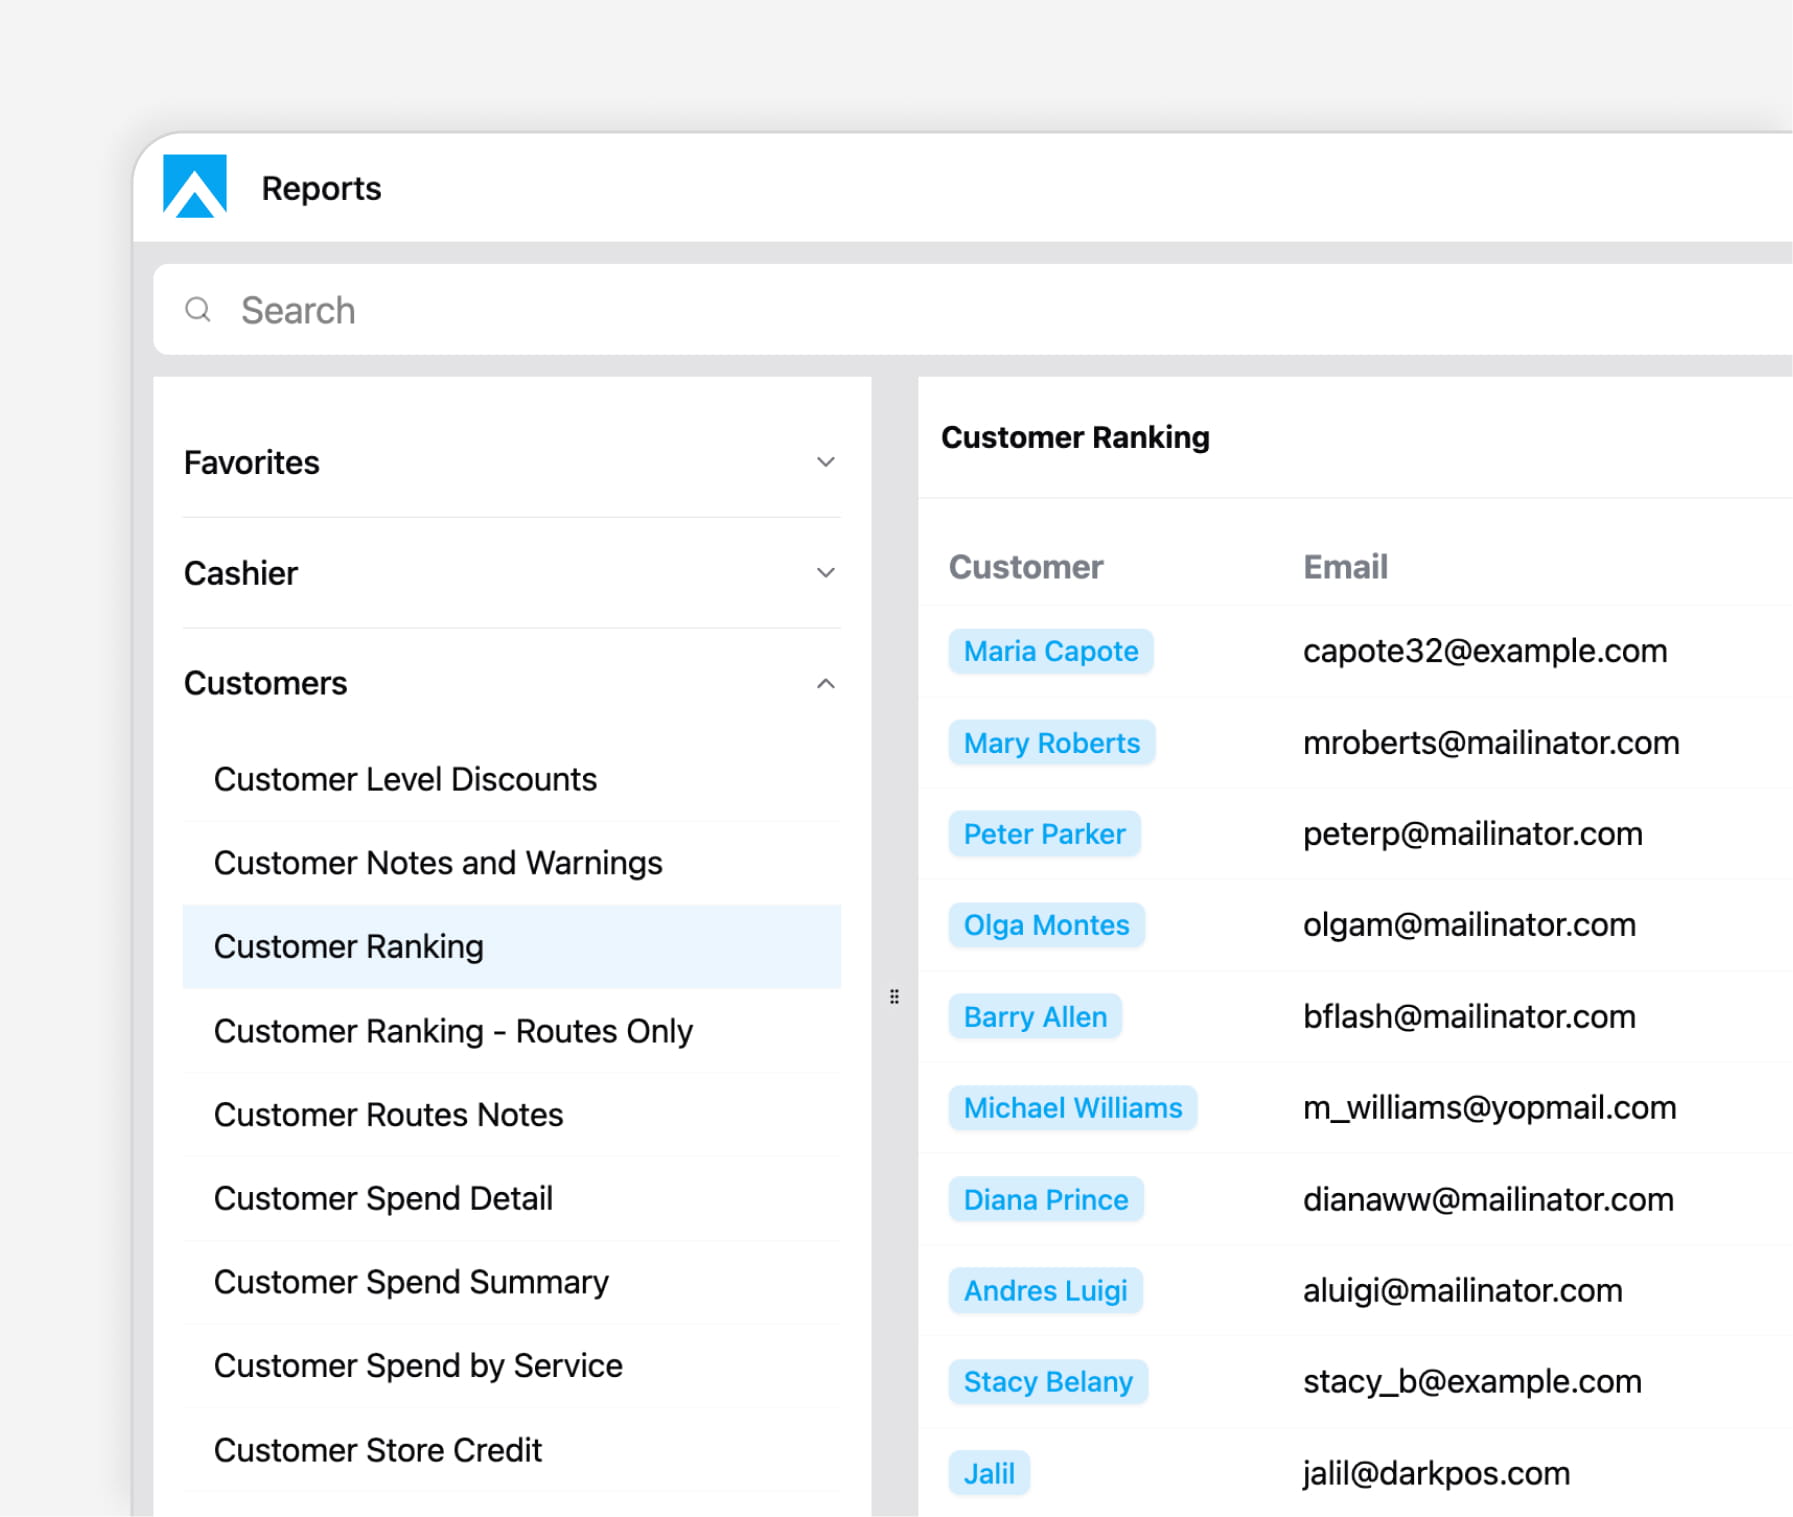Open Diana Prince customer link
Image resolution: width=1793 pixels, height=1517 pixels.
(1046, 1199)
